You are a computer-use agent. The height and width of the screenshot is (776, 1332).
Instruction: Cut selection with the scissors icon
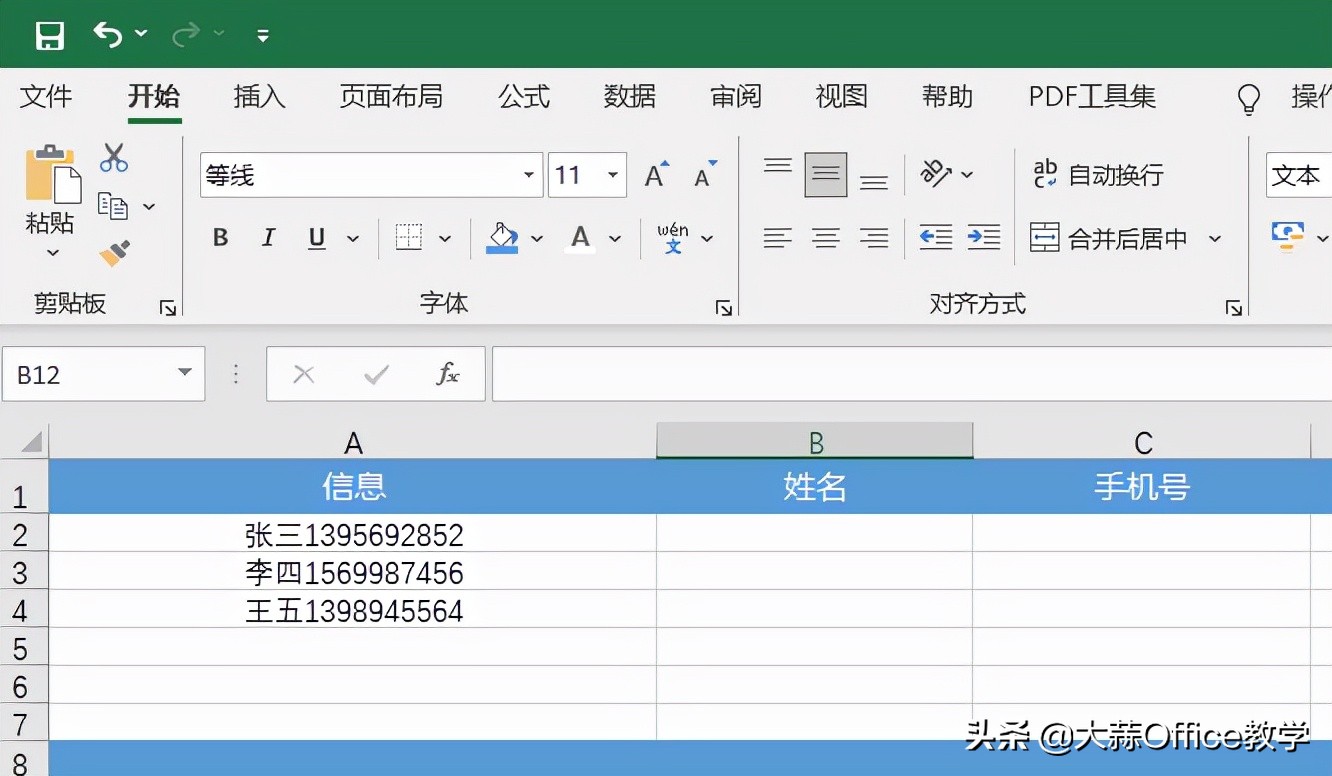point(114,158)
